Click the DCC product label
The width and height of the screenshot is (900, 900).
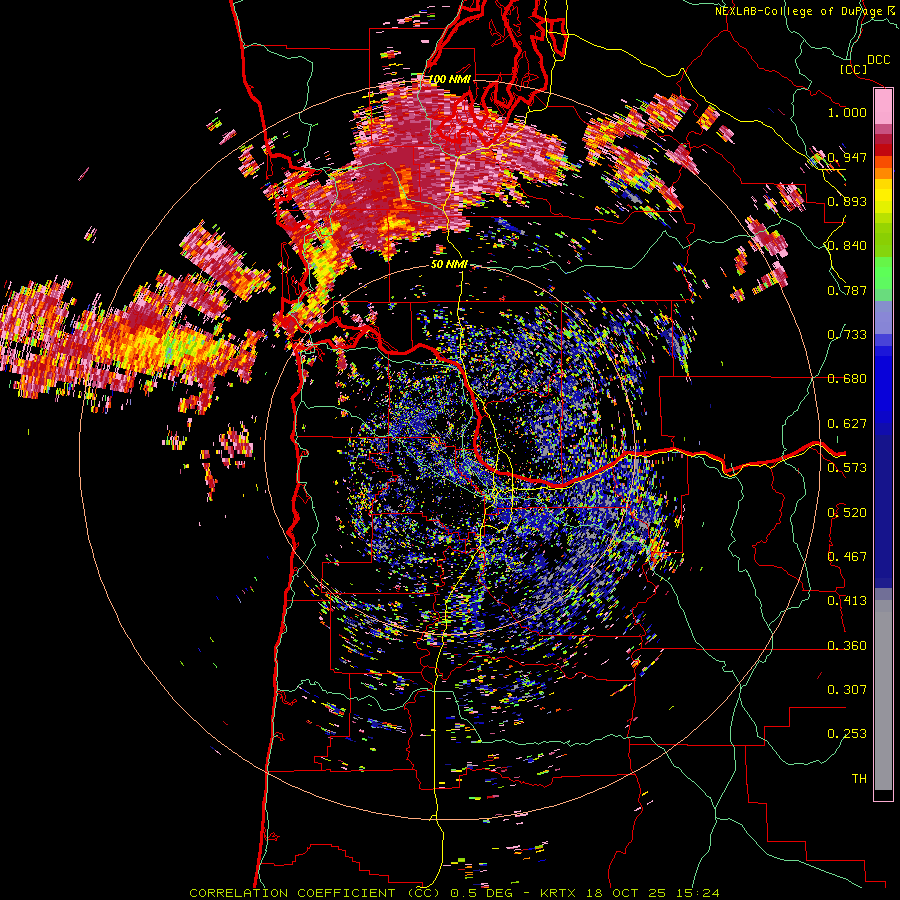click(x=878, y=60)
